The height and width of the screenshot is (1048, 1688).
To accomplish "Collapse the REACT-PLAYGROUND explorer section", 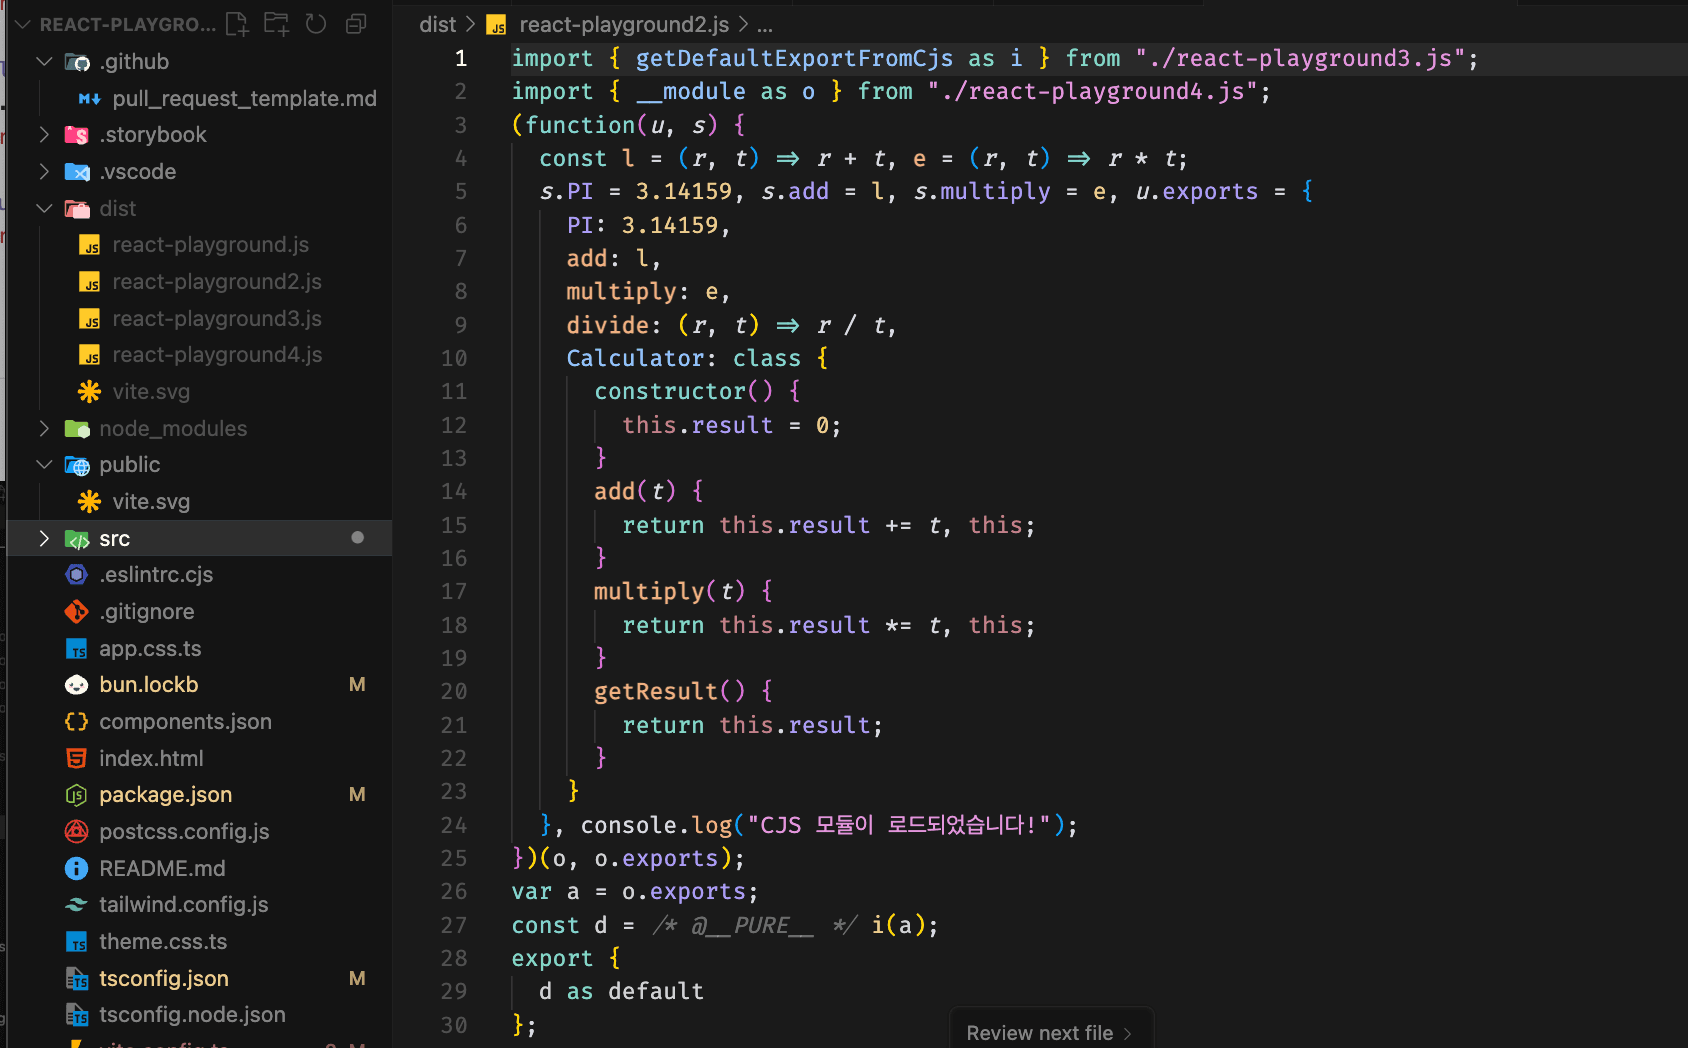I will pos(22,24).
